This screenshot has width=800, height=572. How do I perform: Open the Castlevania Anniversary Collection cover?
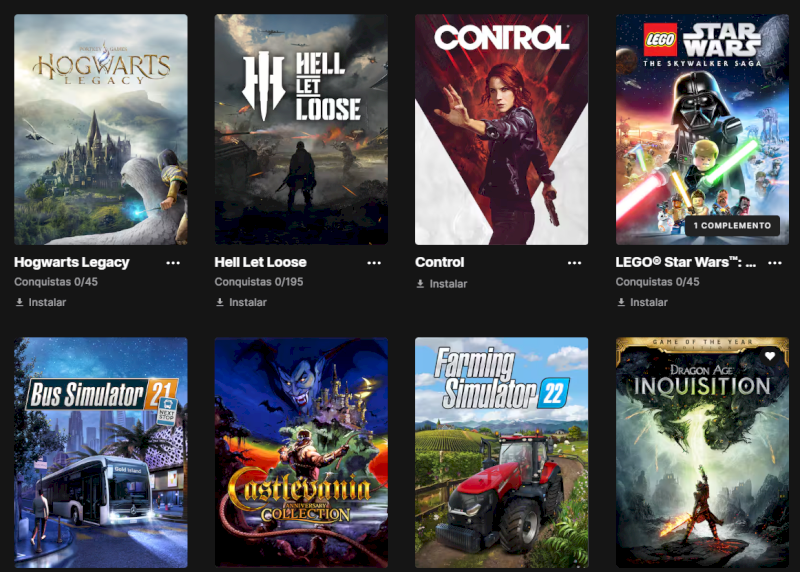click(301, 453)
